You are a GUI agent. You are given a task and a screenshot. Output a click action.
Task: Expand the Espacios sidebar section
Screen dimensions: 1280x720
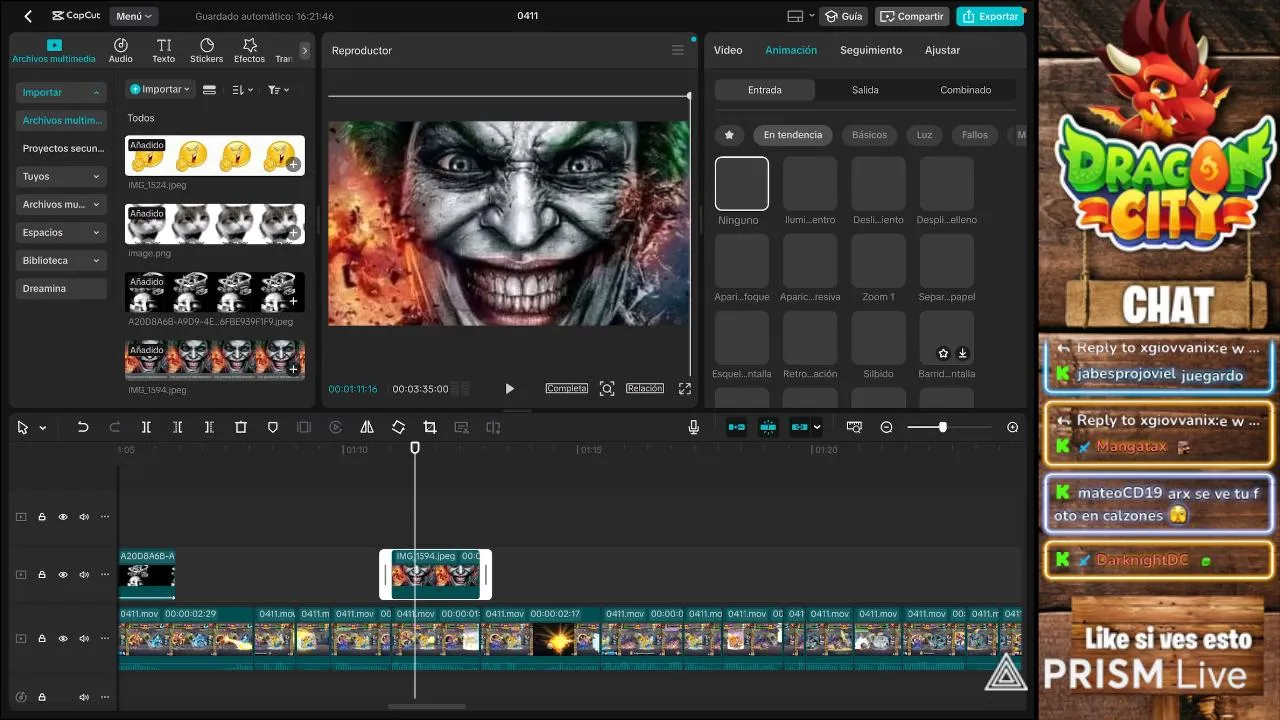click(61, 232)
